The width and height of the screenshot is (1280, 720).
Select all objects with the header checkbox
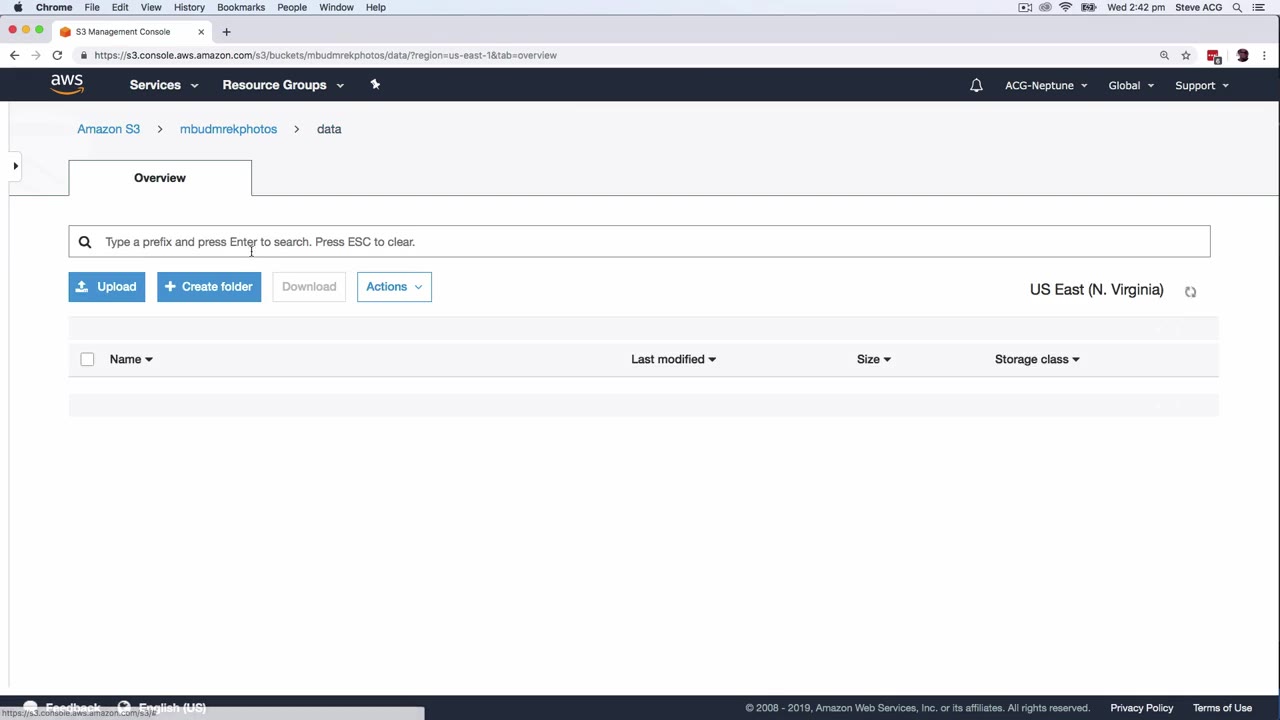87,359
